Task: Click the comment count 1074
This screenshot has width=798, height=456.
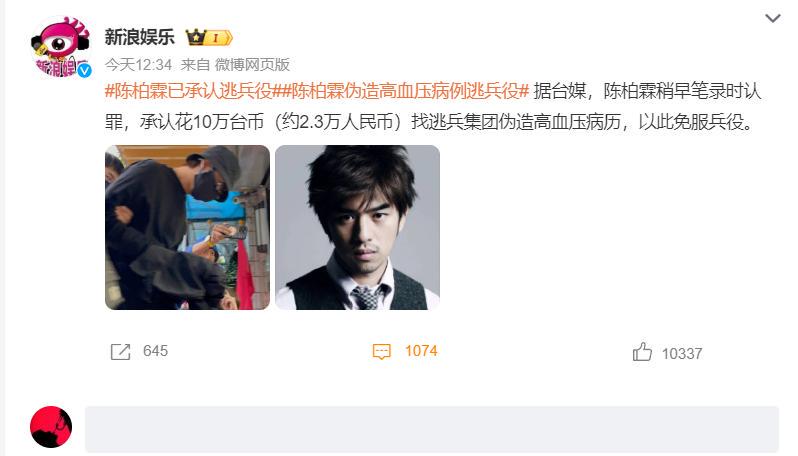Action: tap(421, 351)
